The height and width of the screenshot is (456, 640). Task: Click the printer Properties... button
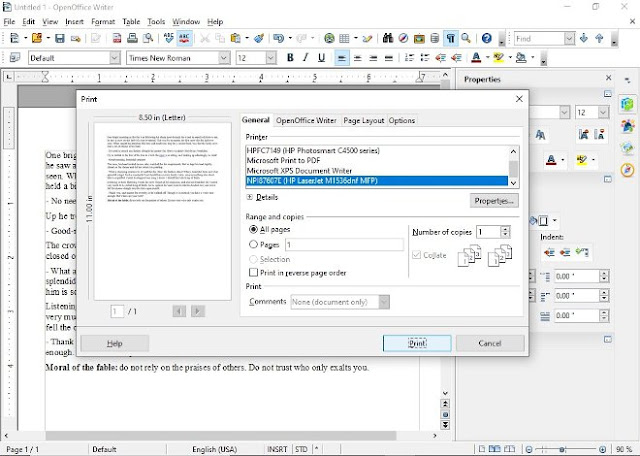coord(494,201)
